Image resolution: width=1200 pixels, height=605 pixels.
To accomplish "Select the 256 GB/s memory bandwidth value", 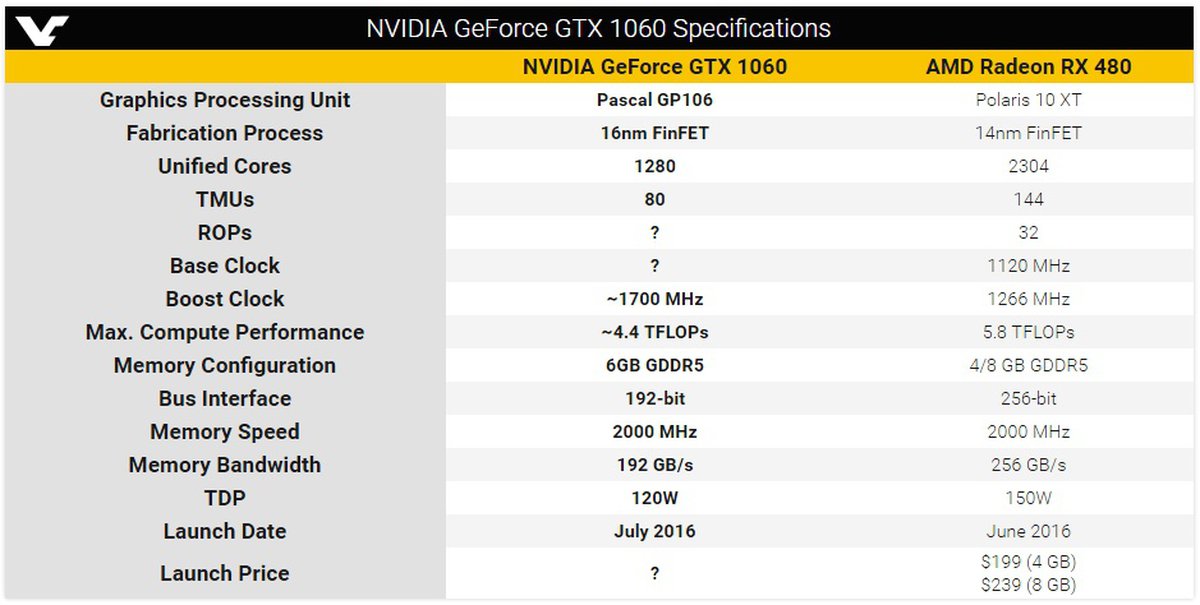I will click(x=1028, y=465).
